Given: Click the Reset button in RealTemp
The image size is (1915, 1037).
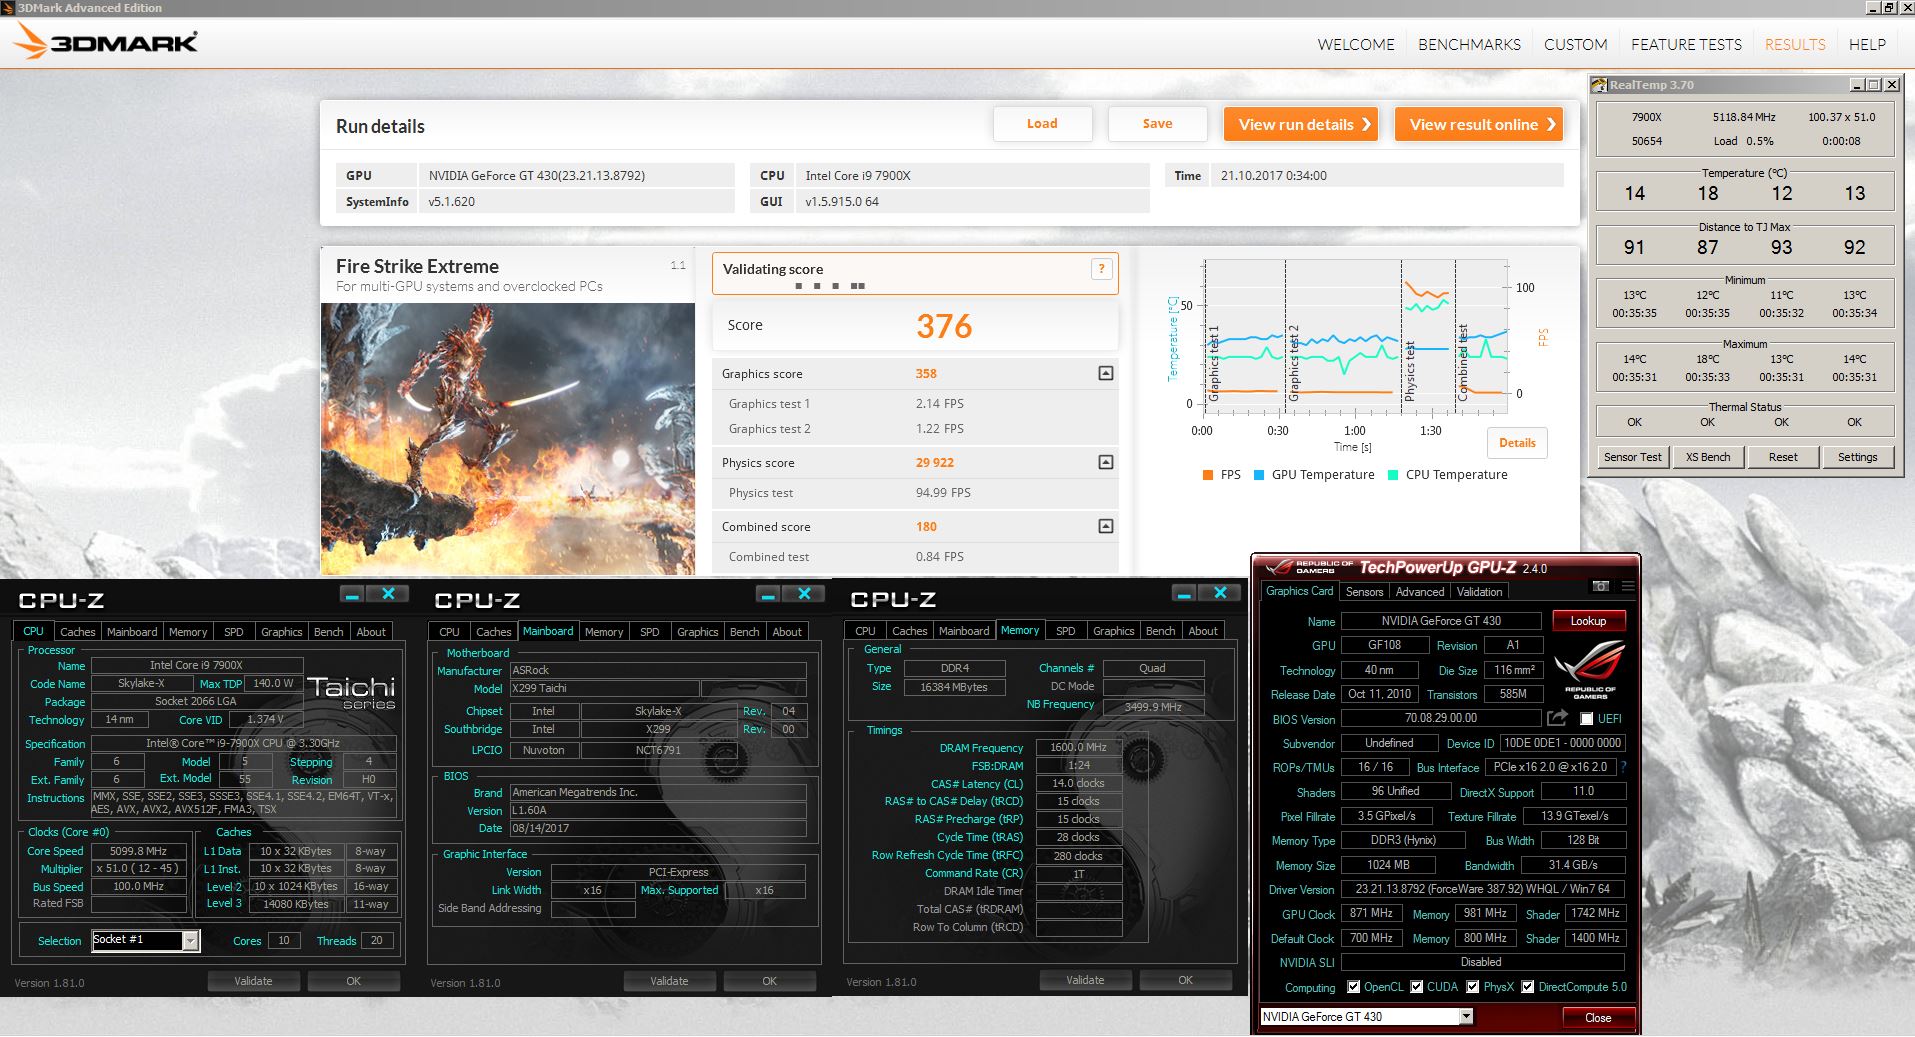Looking at the screenshot, I should click(x=1783, y=457).
